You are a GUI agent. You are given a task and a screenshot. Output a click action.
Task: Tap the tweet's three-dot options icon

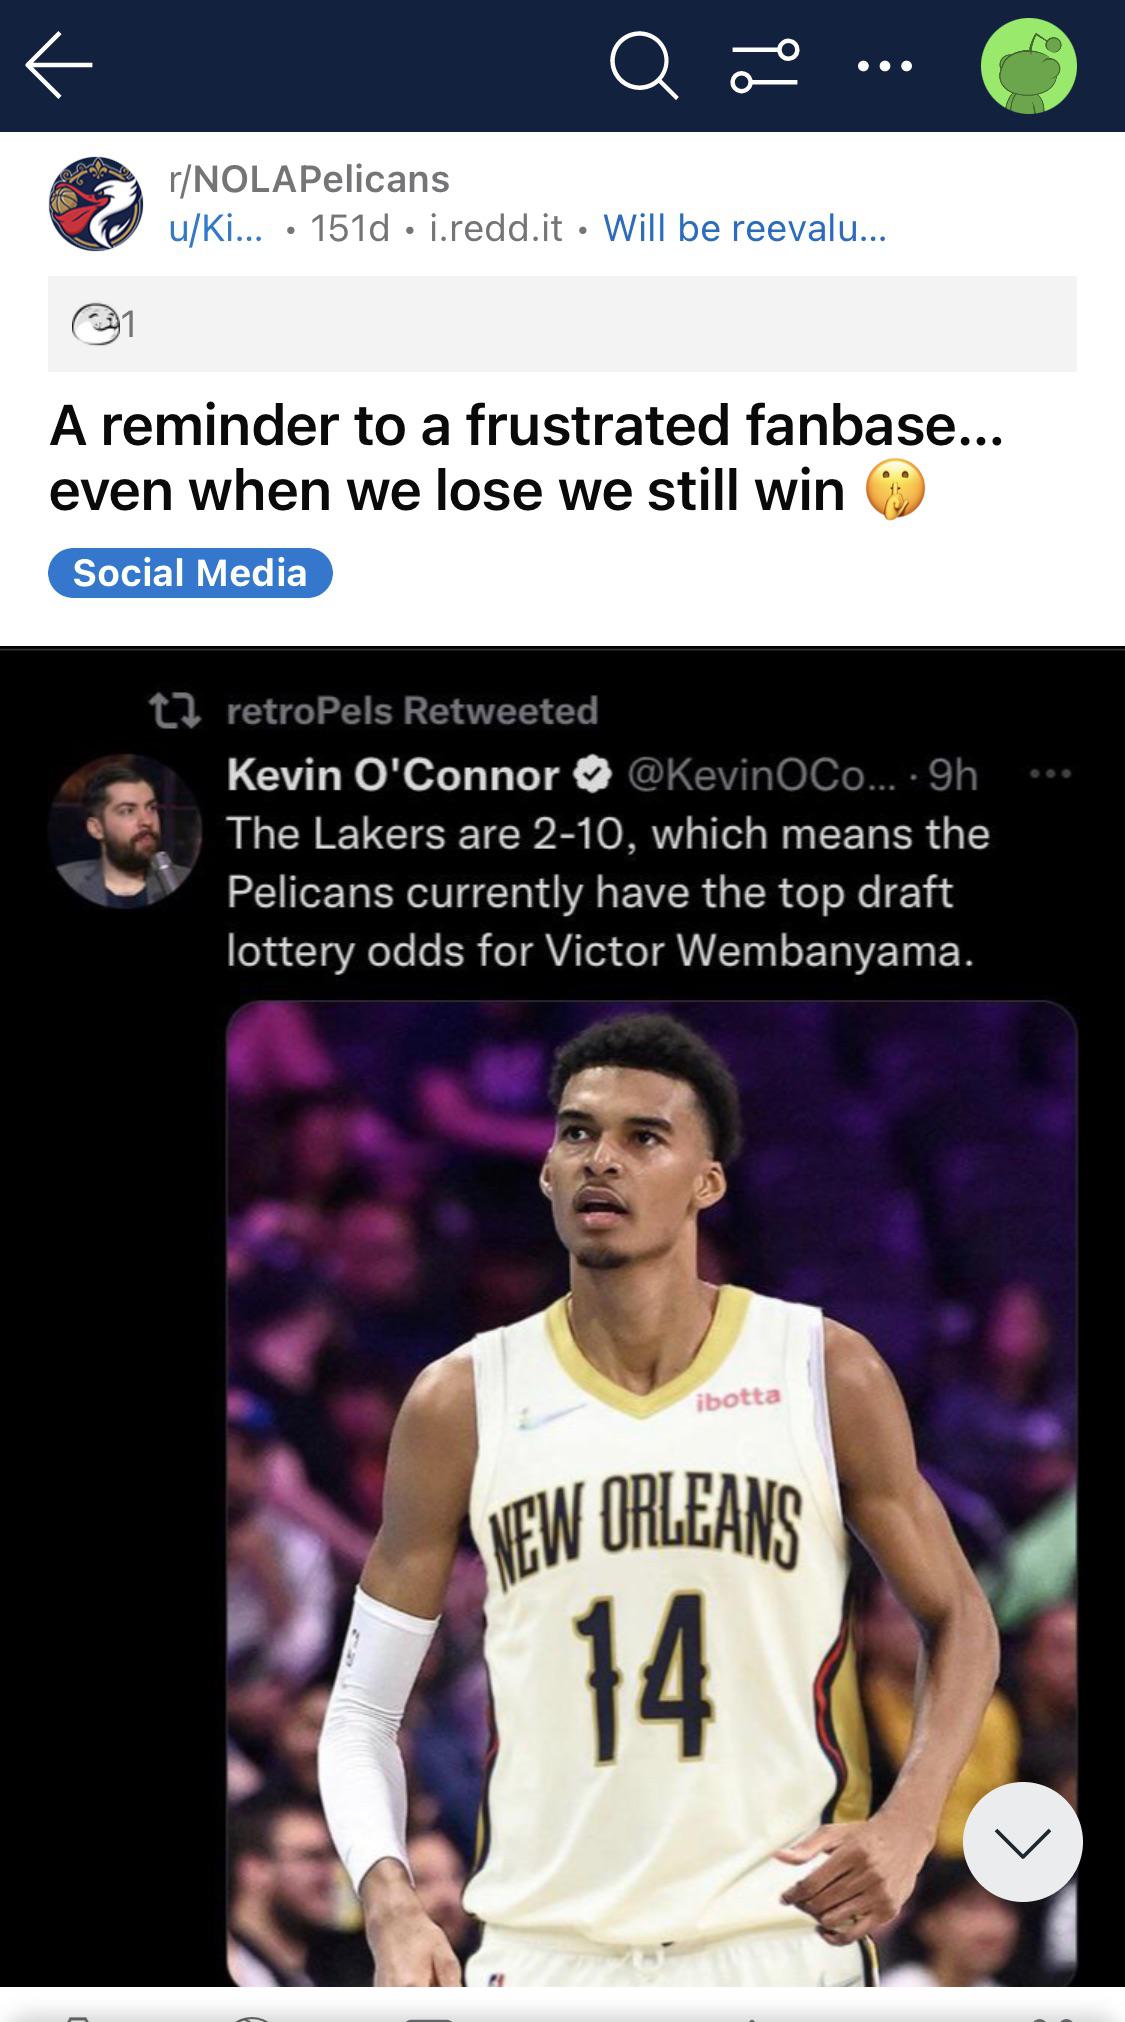[x=1050, y=774]
